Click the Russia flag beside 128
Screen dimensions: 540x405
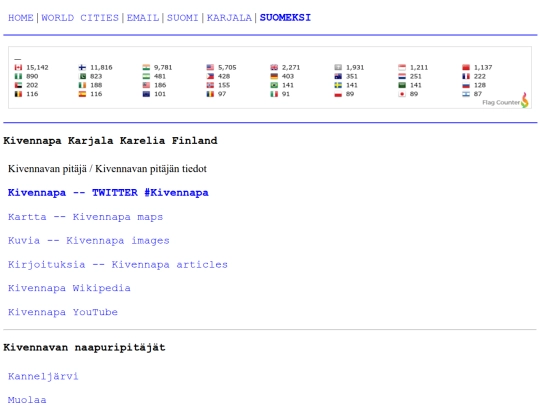click(x=466, y=85)
